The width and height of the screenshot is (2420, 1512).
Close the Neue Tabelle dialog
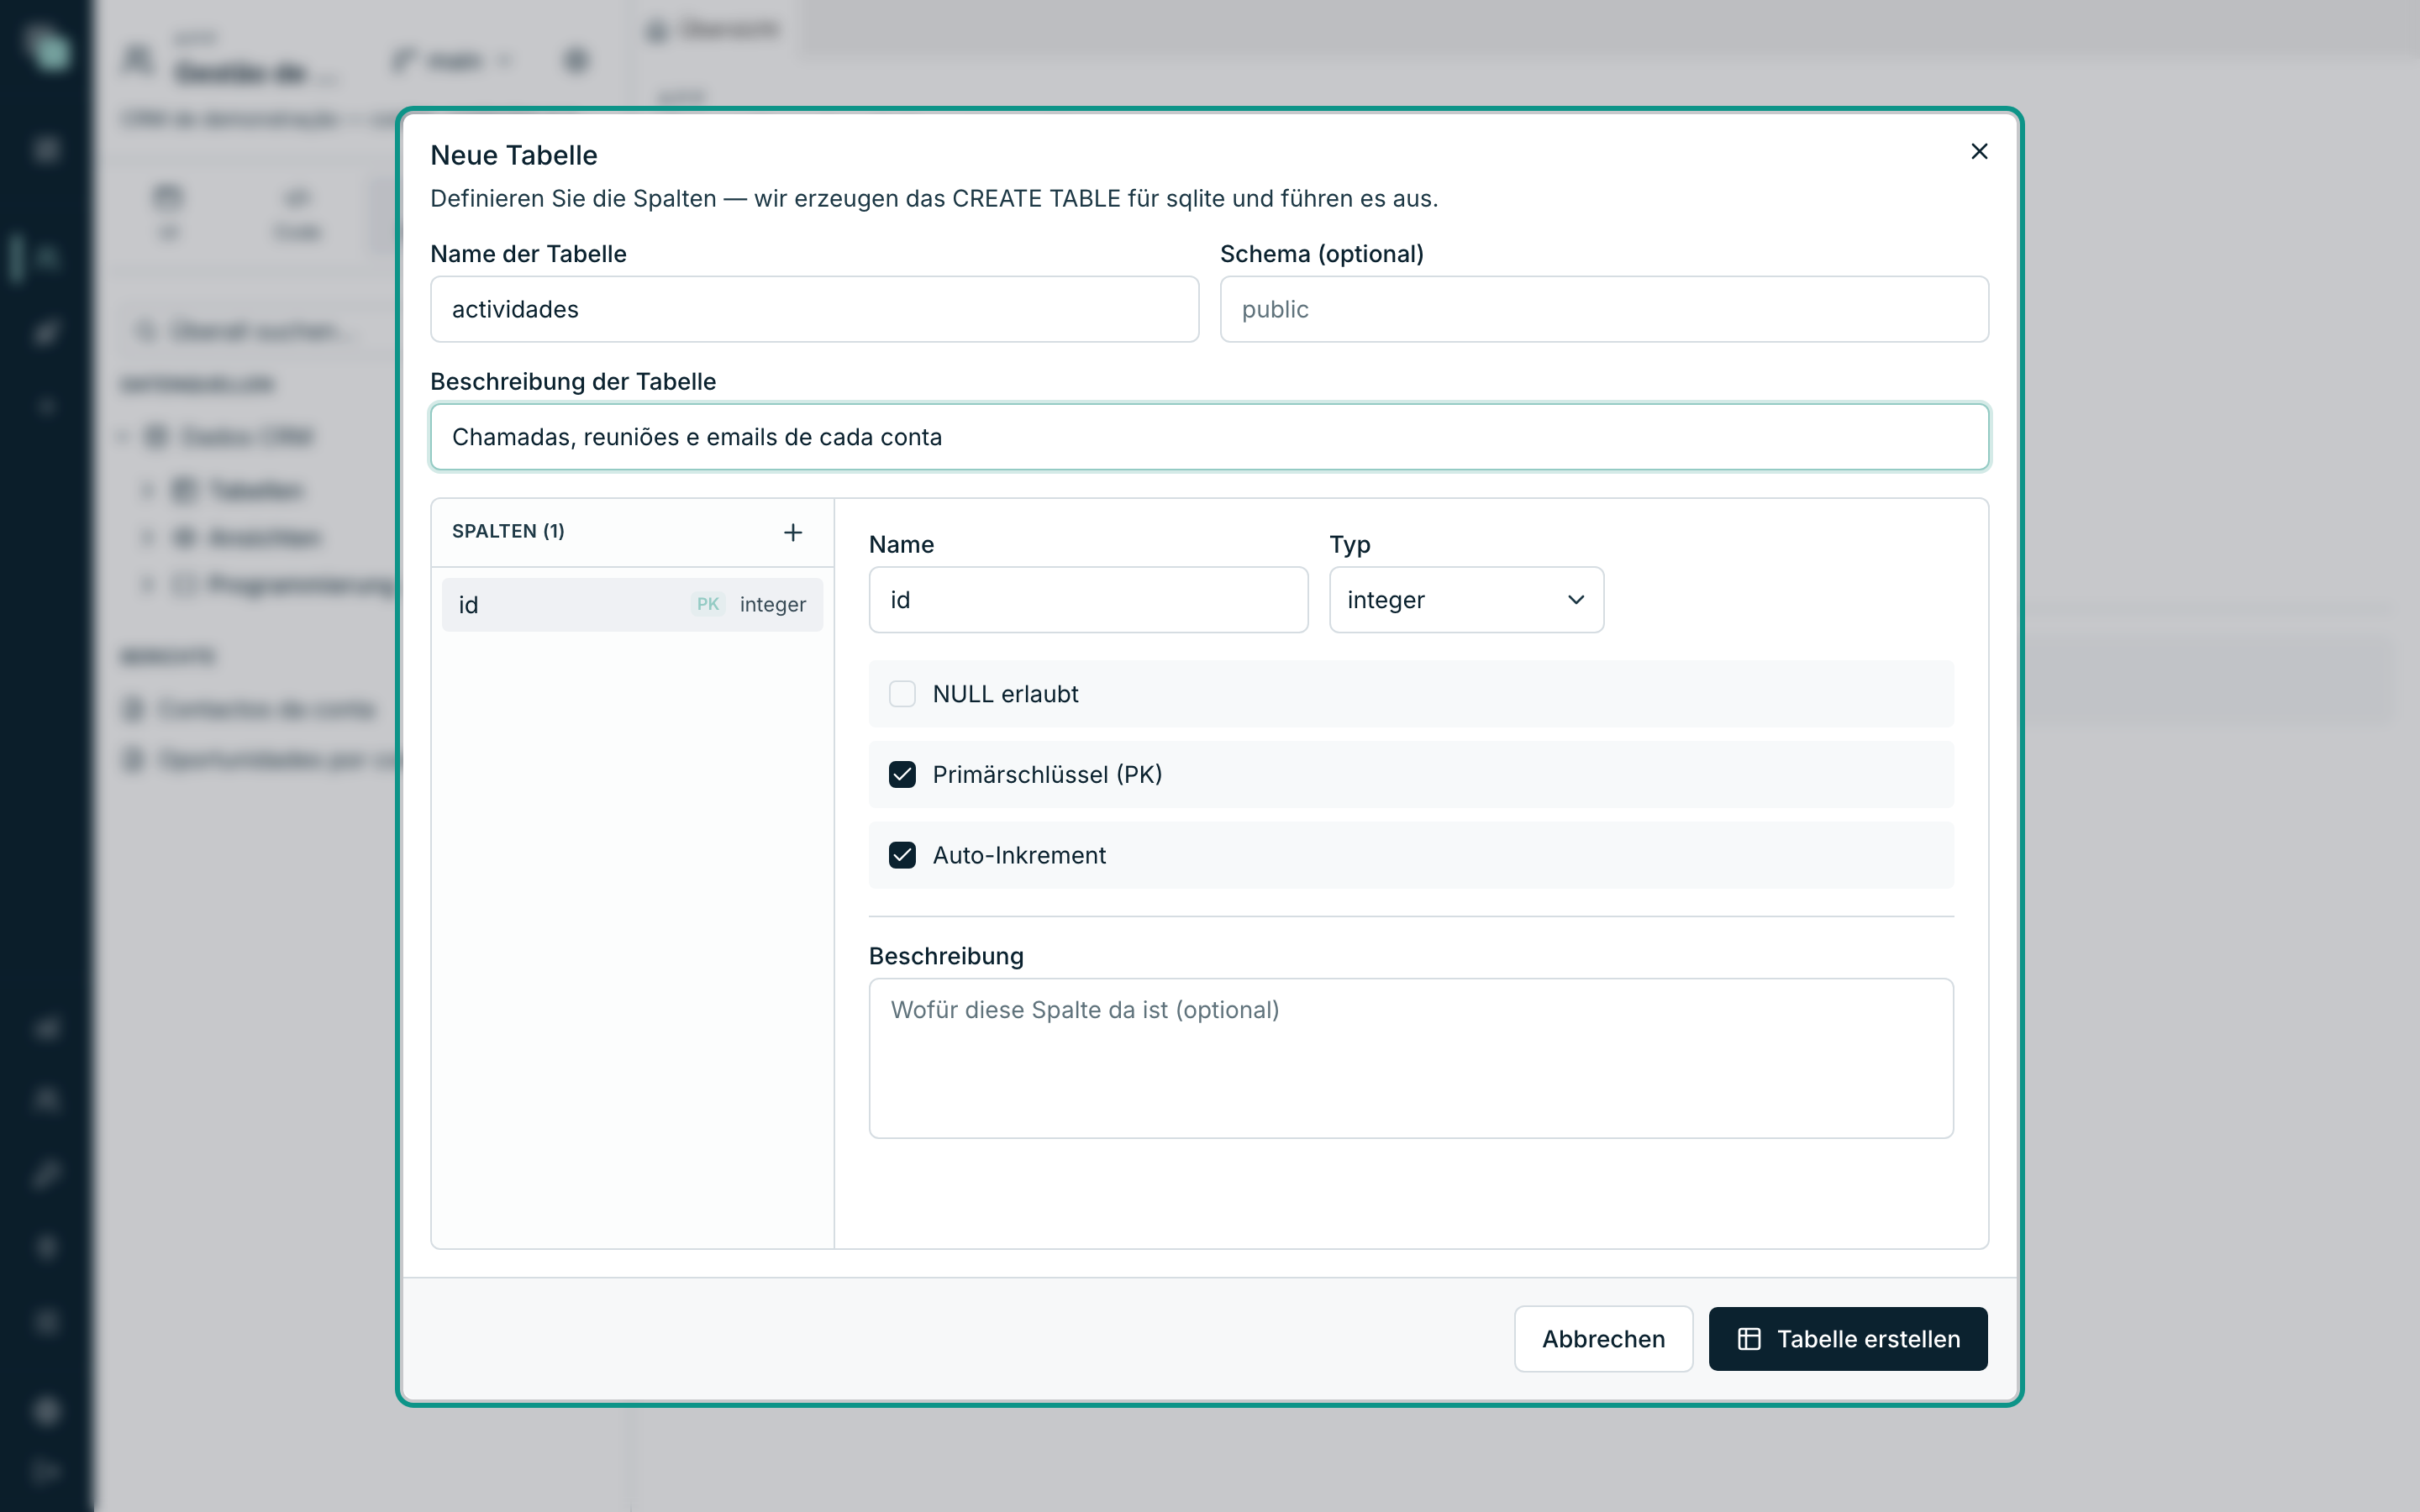tap(1978, 151)
